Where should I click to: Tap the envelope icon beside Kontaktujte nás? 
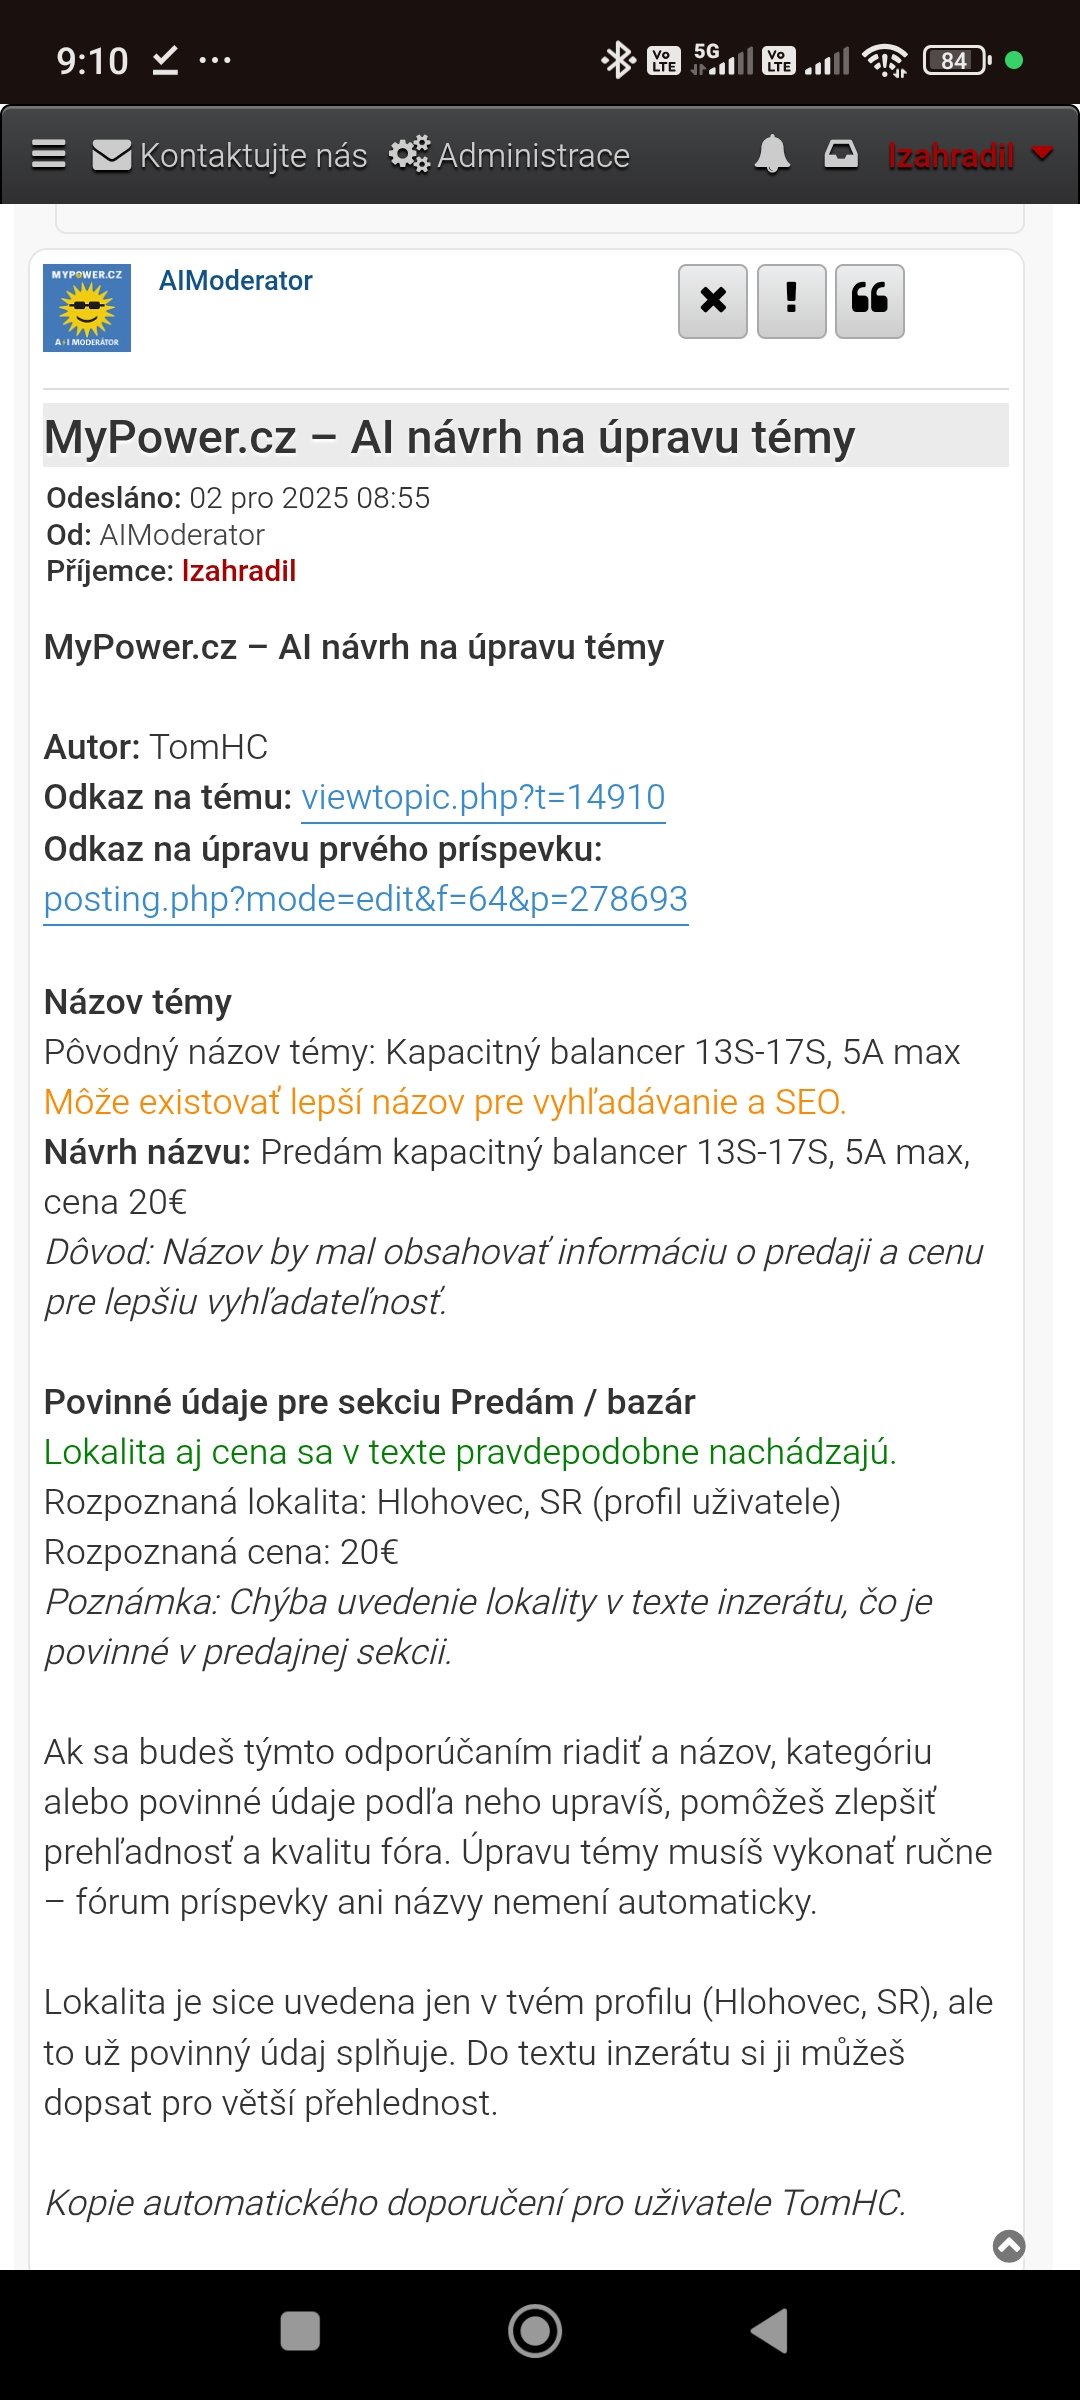coord(111,155)
